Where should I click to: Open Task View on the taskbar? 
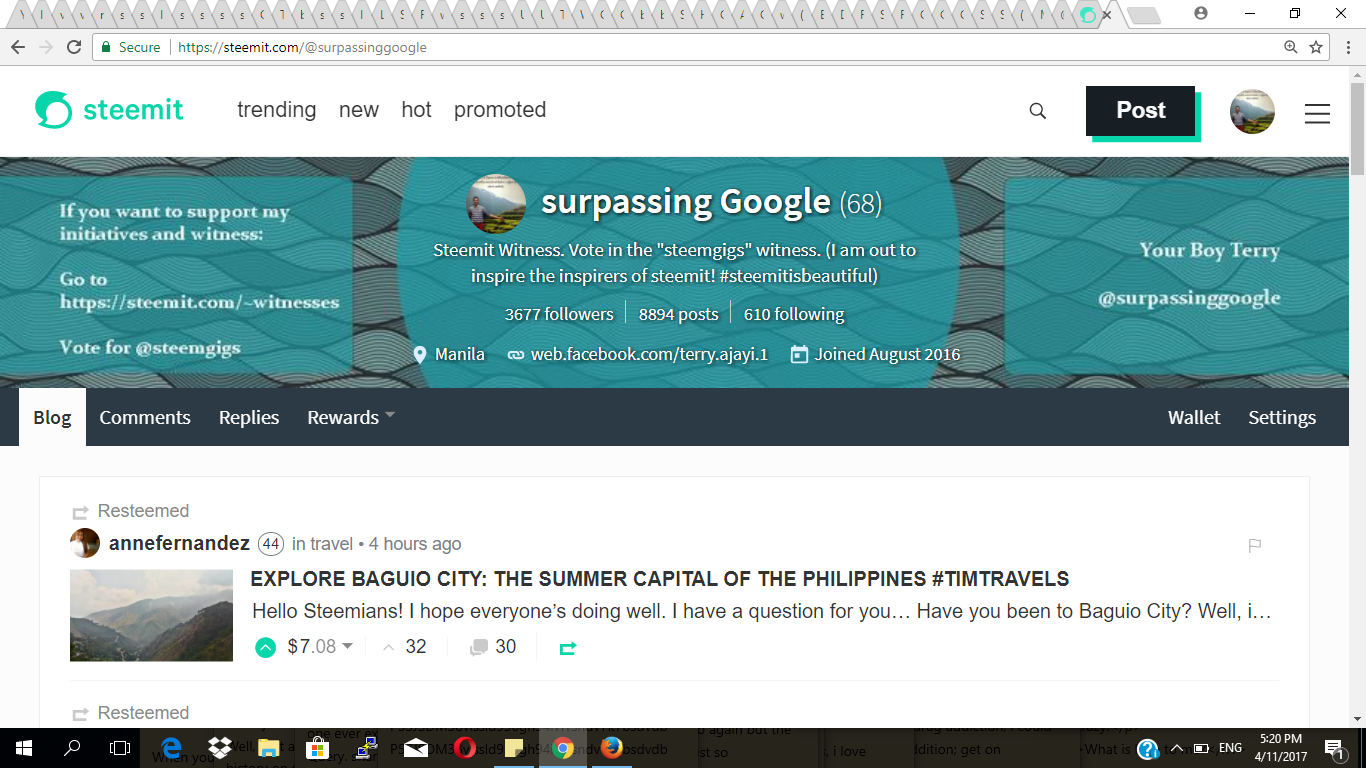120,748
